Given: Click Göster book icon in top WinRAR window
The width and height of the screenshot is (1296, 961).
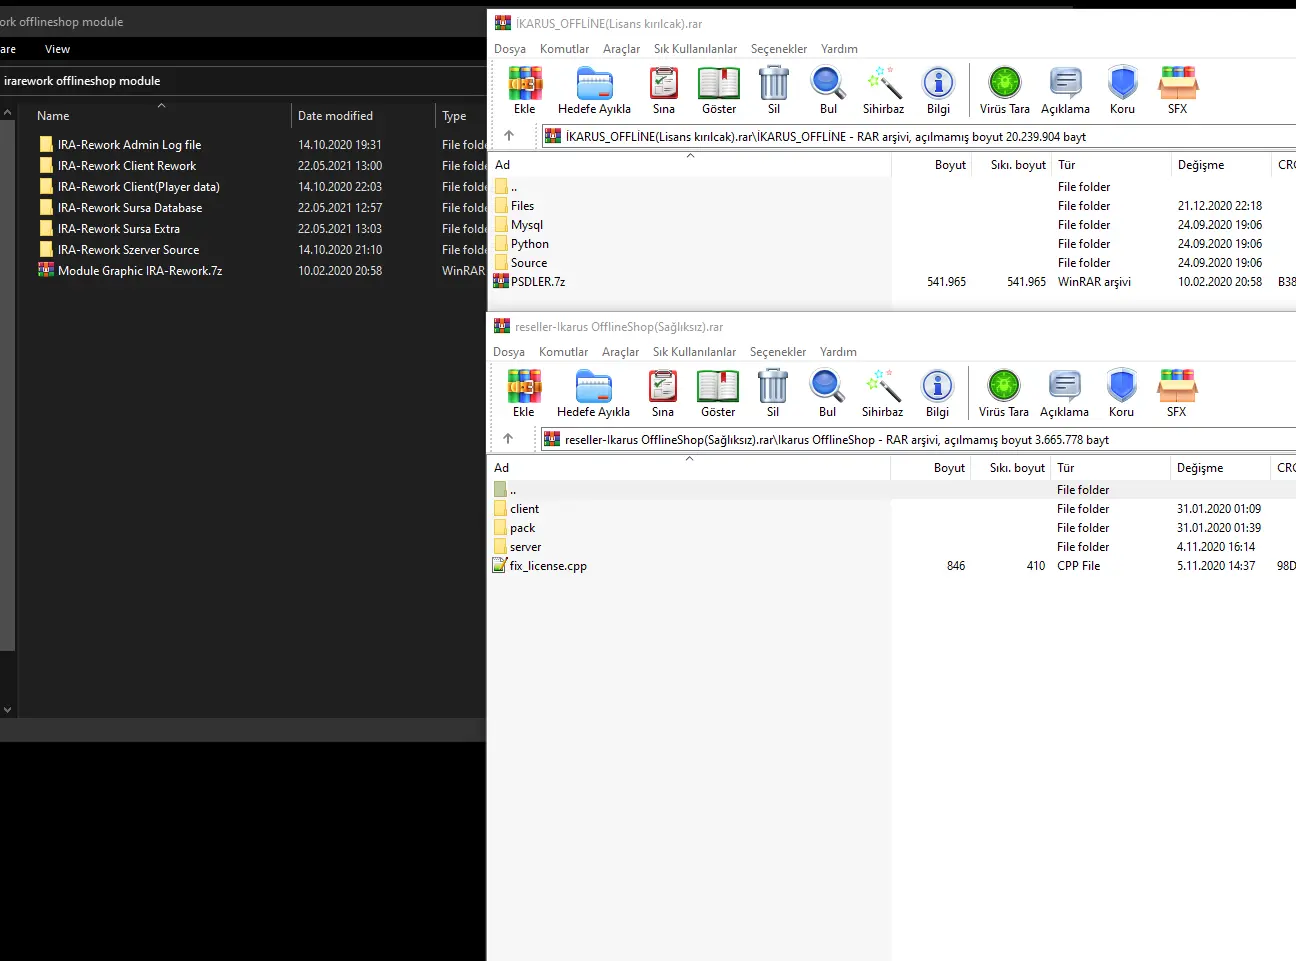Looking at the screenshot, I should [718, 89].
